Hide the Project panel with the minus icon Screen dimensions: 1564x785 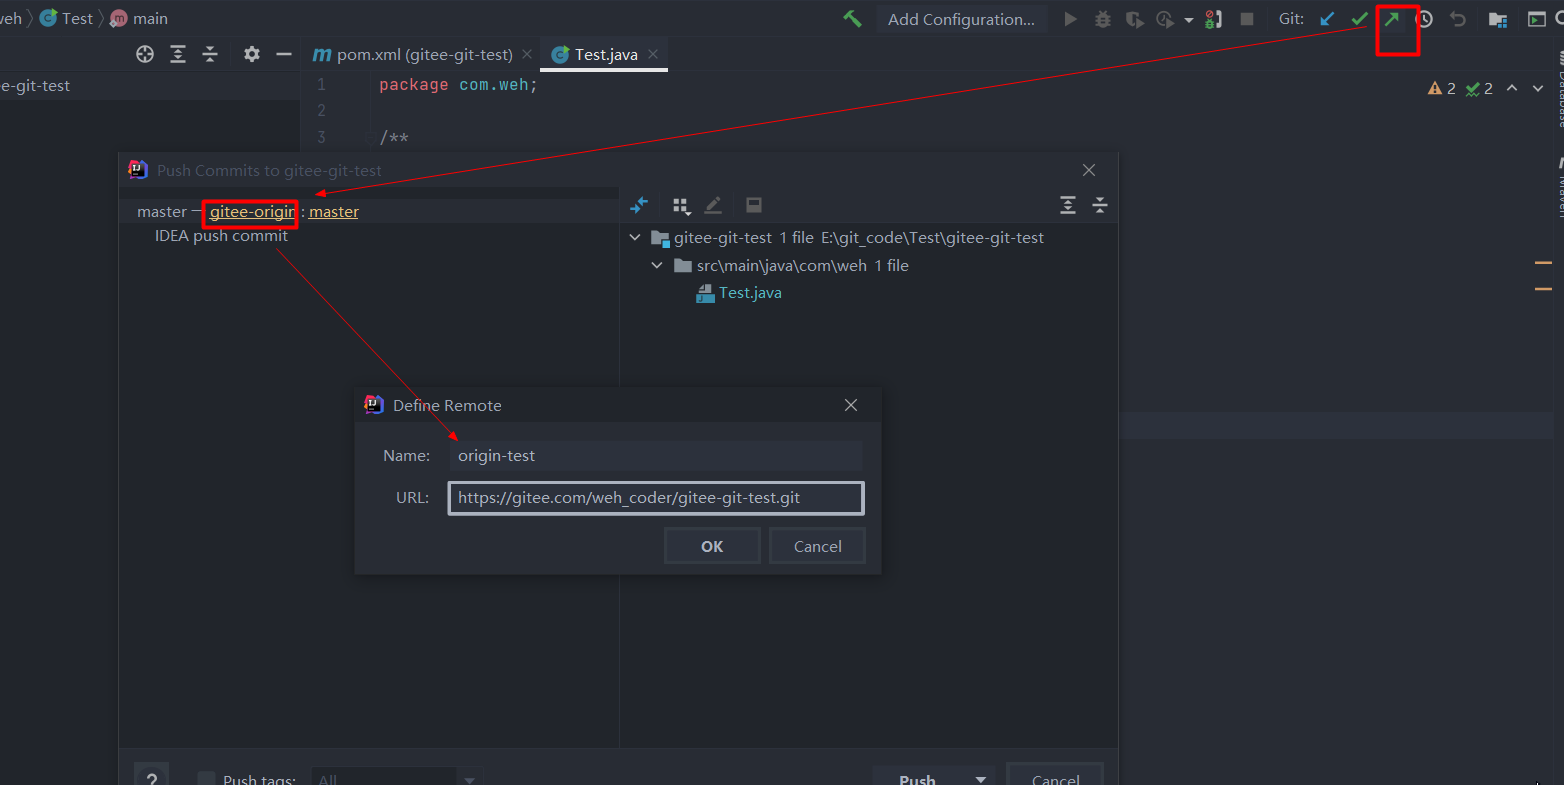point(284,54)
